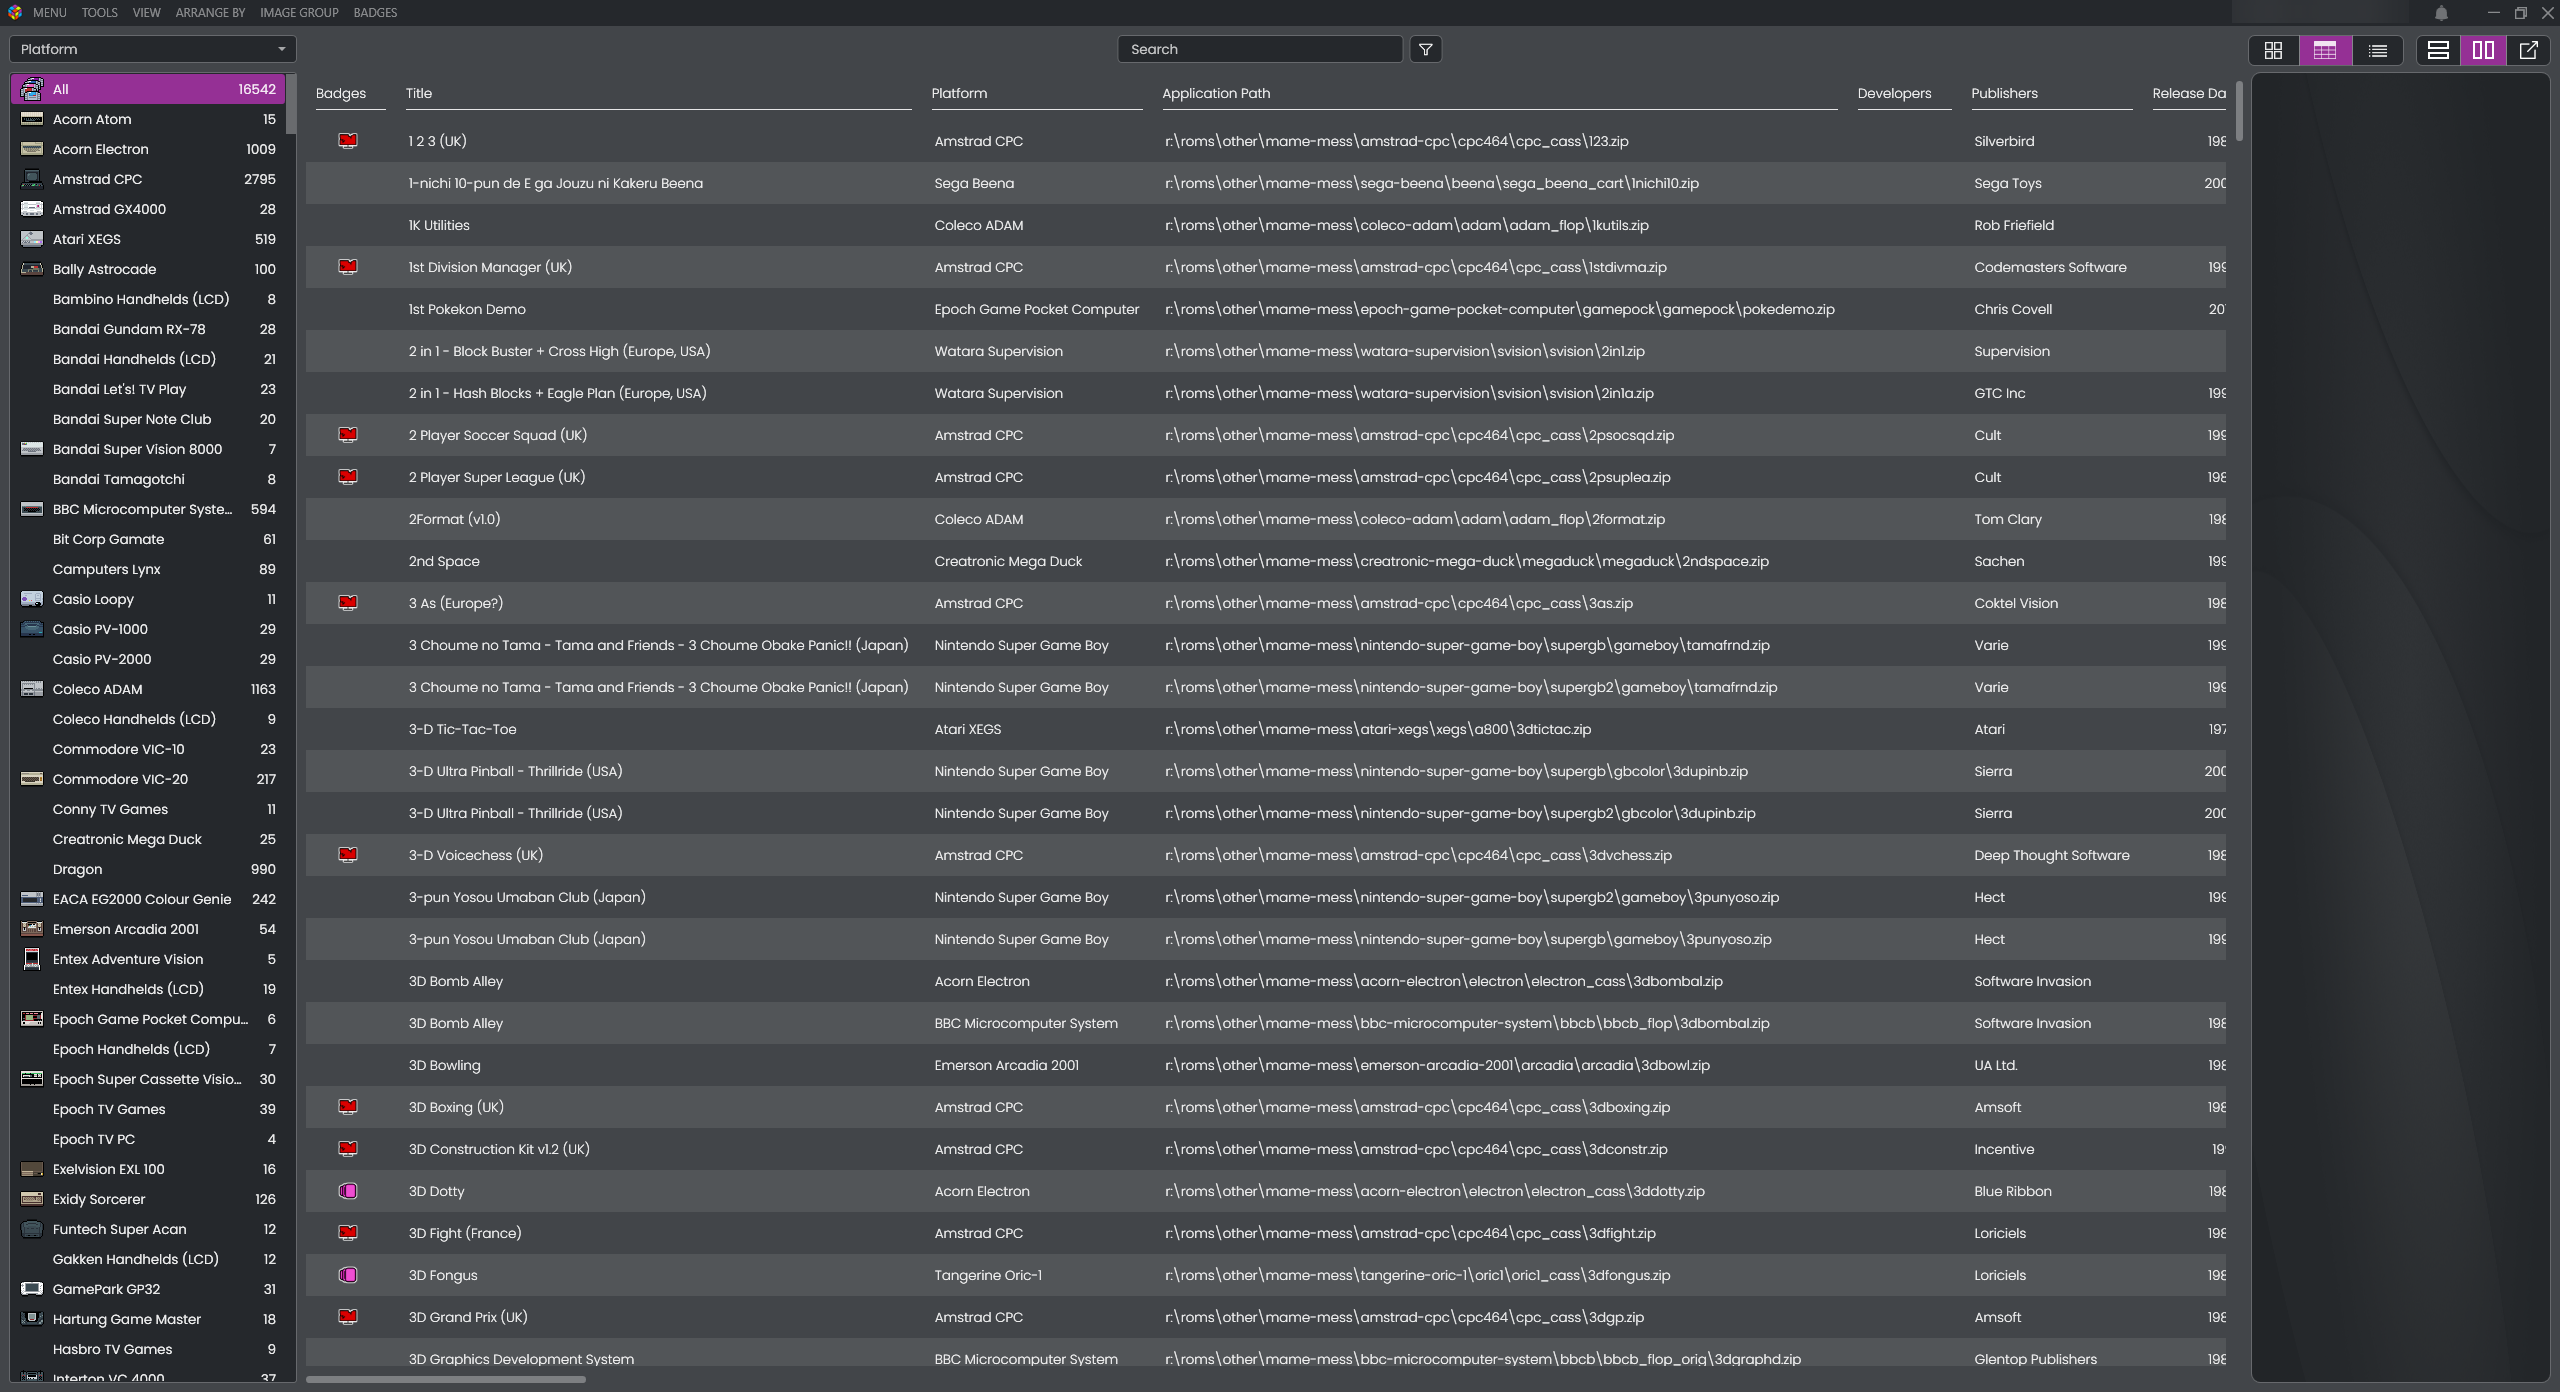2560x1392 pixels.
Task: Select Amstrad GX4000 platform icon
Action: pos(32,209)
